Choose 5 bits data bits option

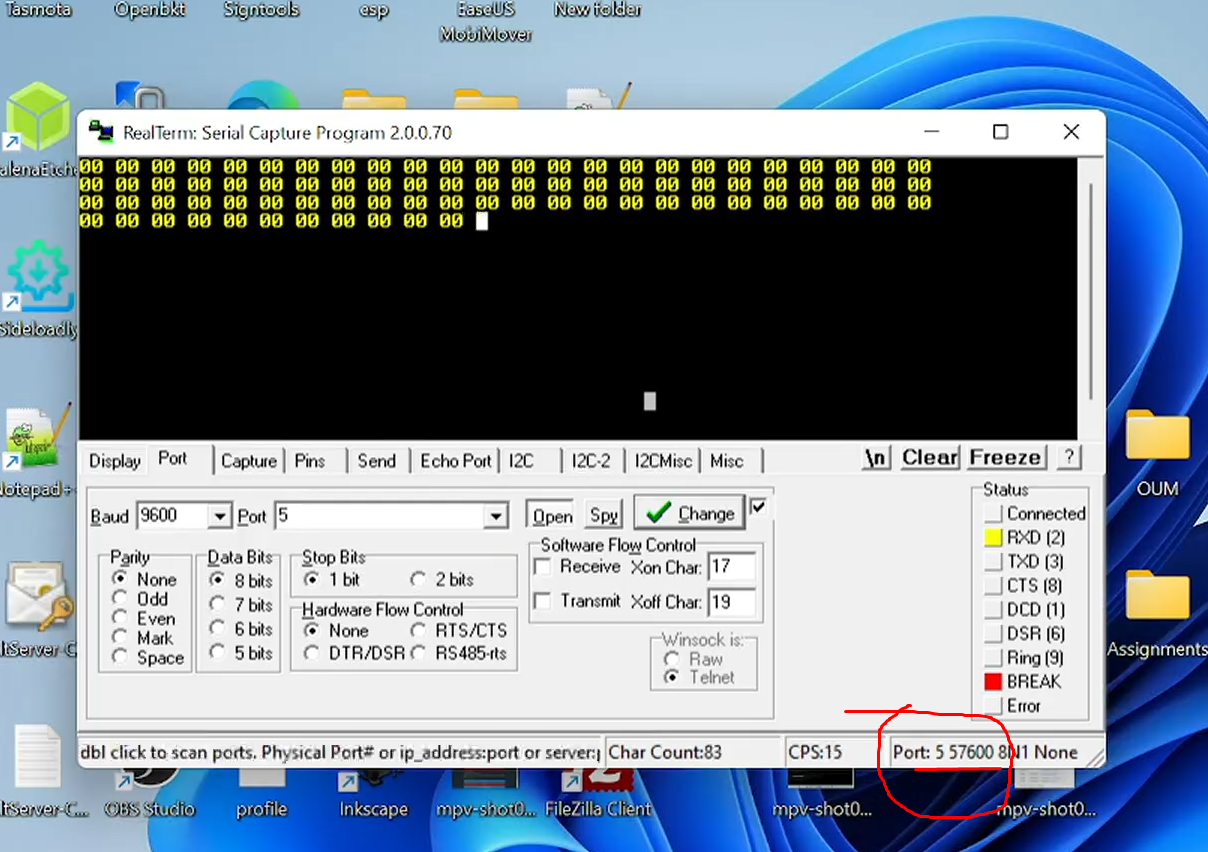217,653
